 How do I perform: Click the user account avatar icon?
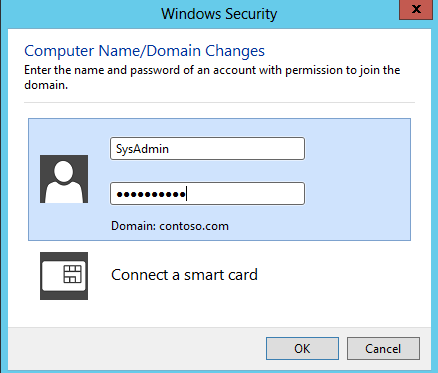click(x=64, y=179)
